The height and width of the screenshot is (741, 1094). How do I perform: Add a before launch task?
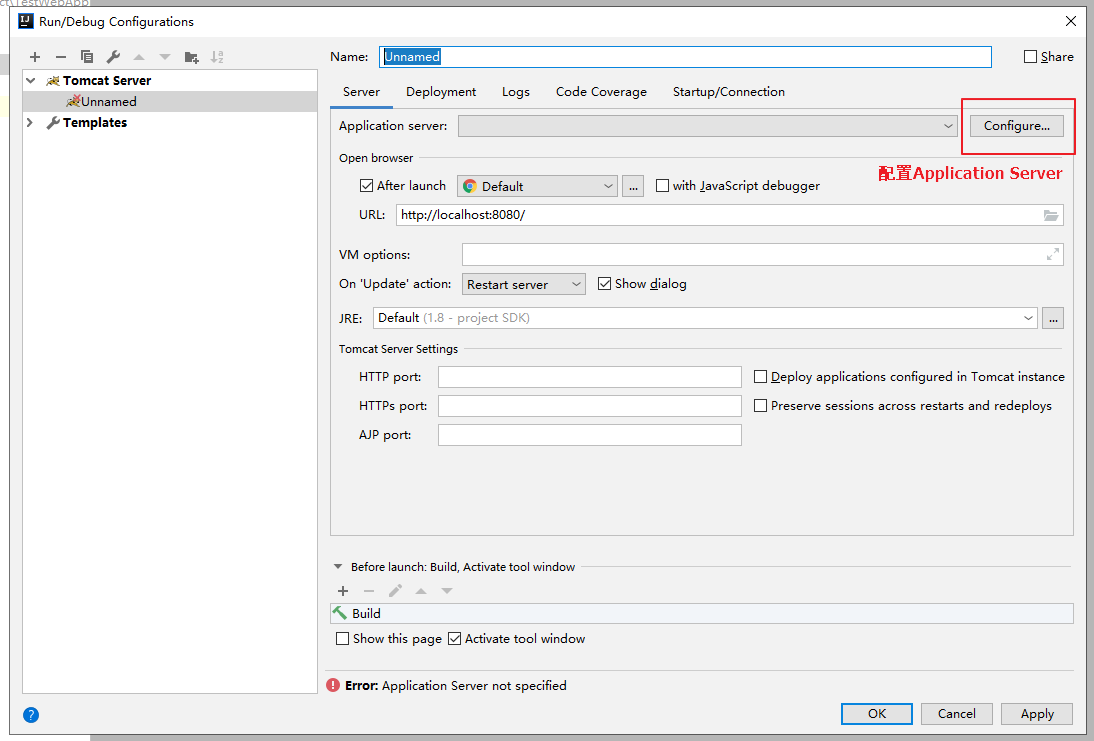tap(343, 591)
